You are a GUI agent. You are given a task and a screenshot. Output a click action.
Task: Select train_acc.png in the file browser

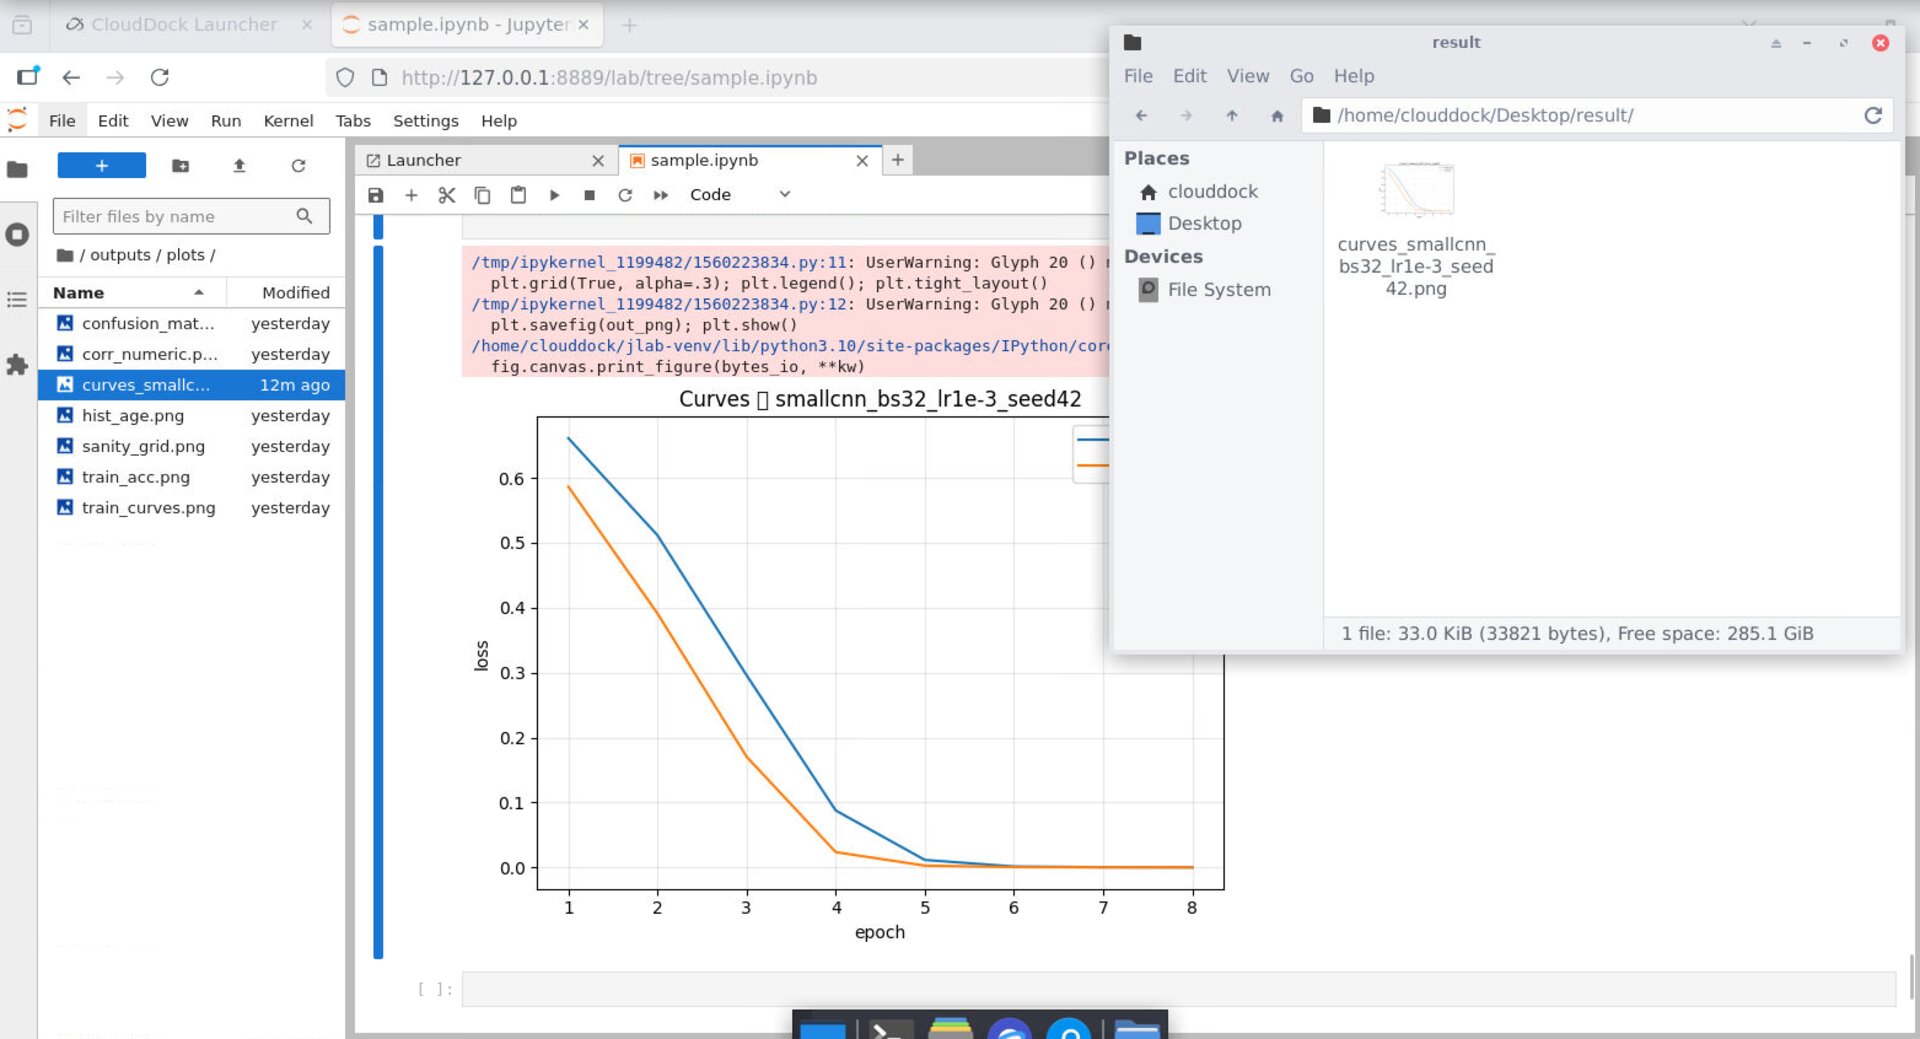coord(136,477)
